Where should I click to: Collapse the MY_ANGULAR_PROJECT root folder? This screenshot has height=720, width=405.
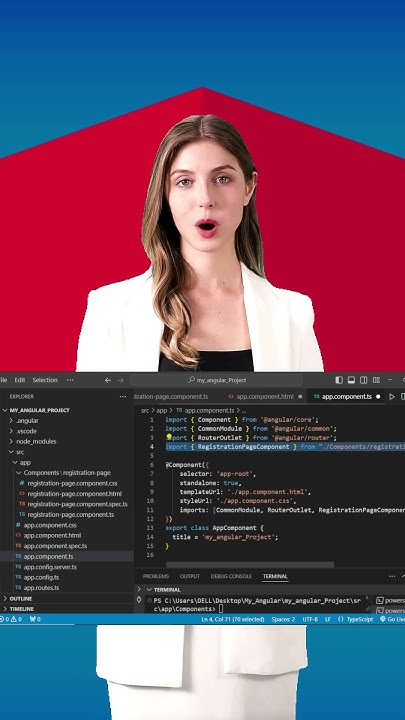pyautogui.click(x=67, y=410)
